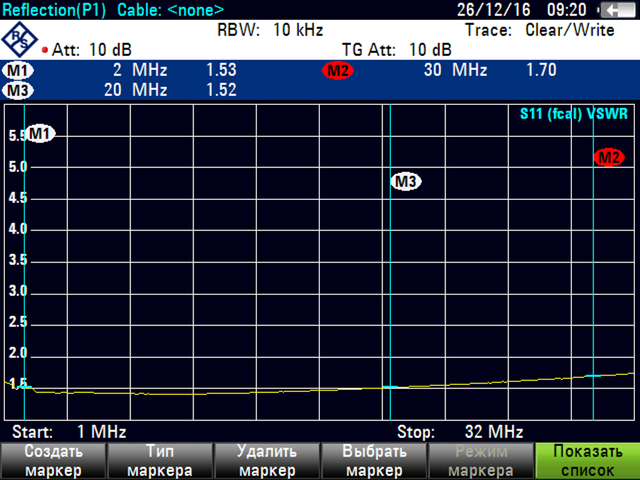
Task: Click the Rohde & Schwarz logo icon
Action: coord(19,39)
